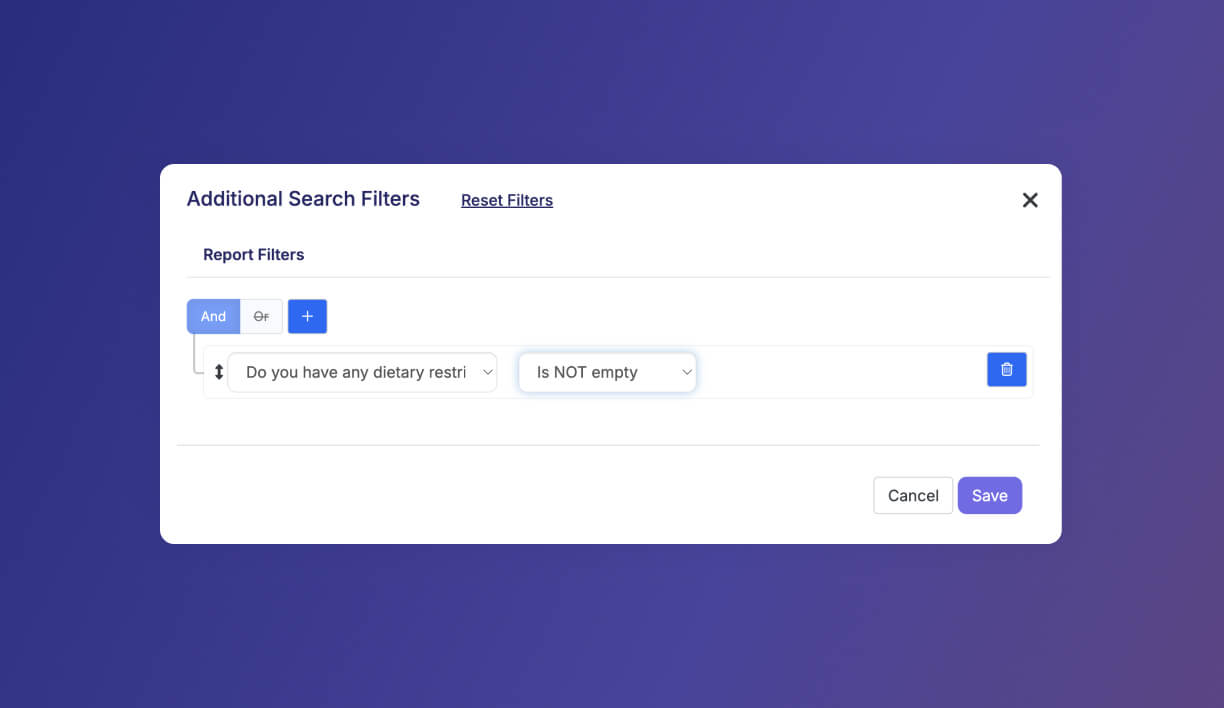Select the And logic toggle
This screenshot has height=708, width=1224.
213,316
